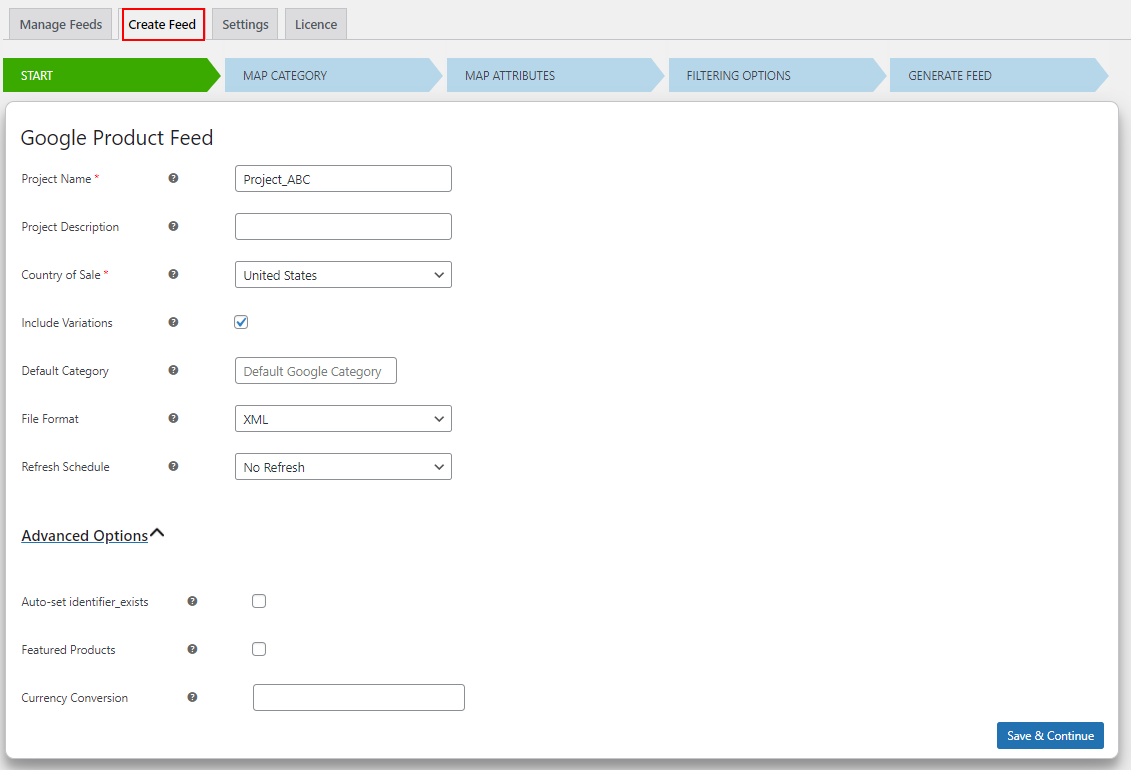Image resolution: width=1131 pixels, height=770 pixels.
Task: Click the help icon beside Country of Sale
Action: (x=173, y=274)
